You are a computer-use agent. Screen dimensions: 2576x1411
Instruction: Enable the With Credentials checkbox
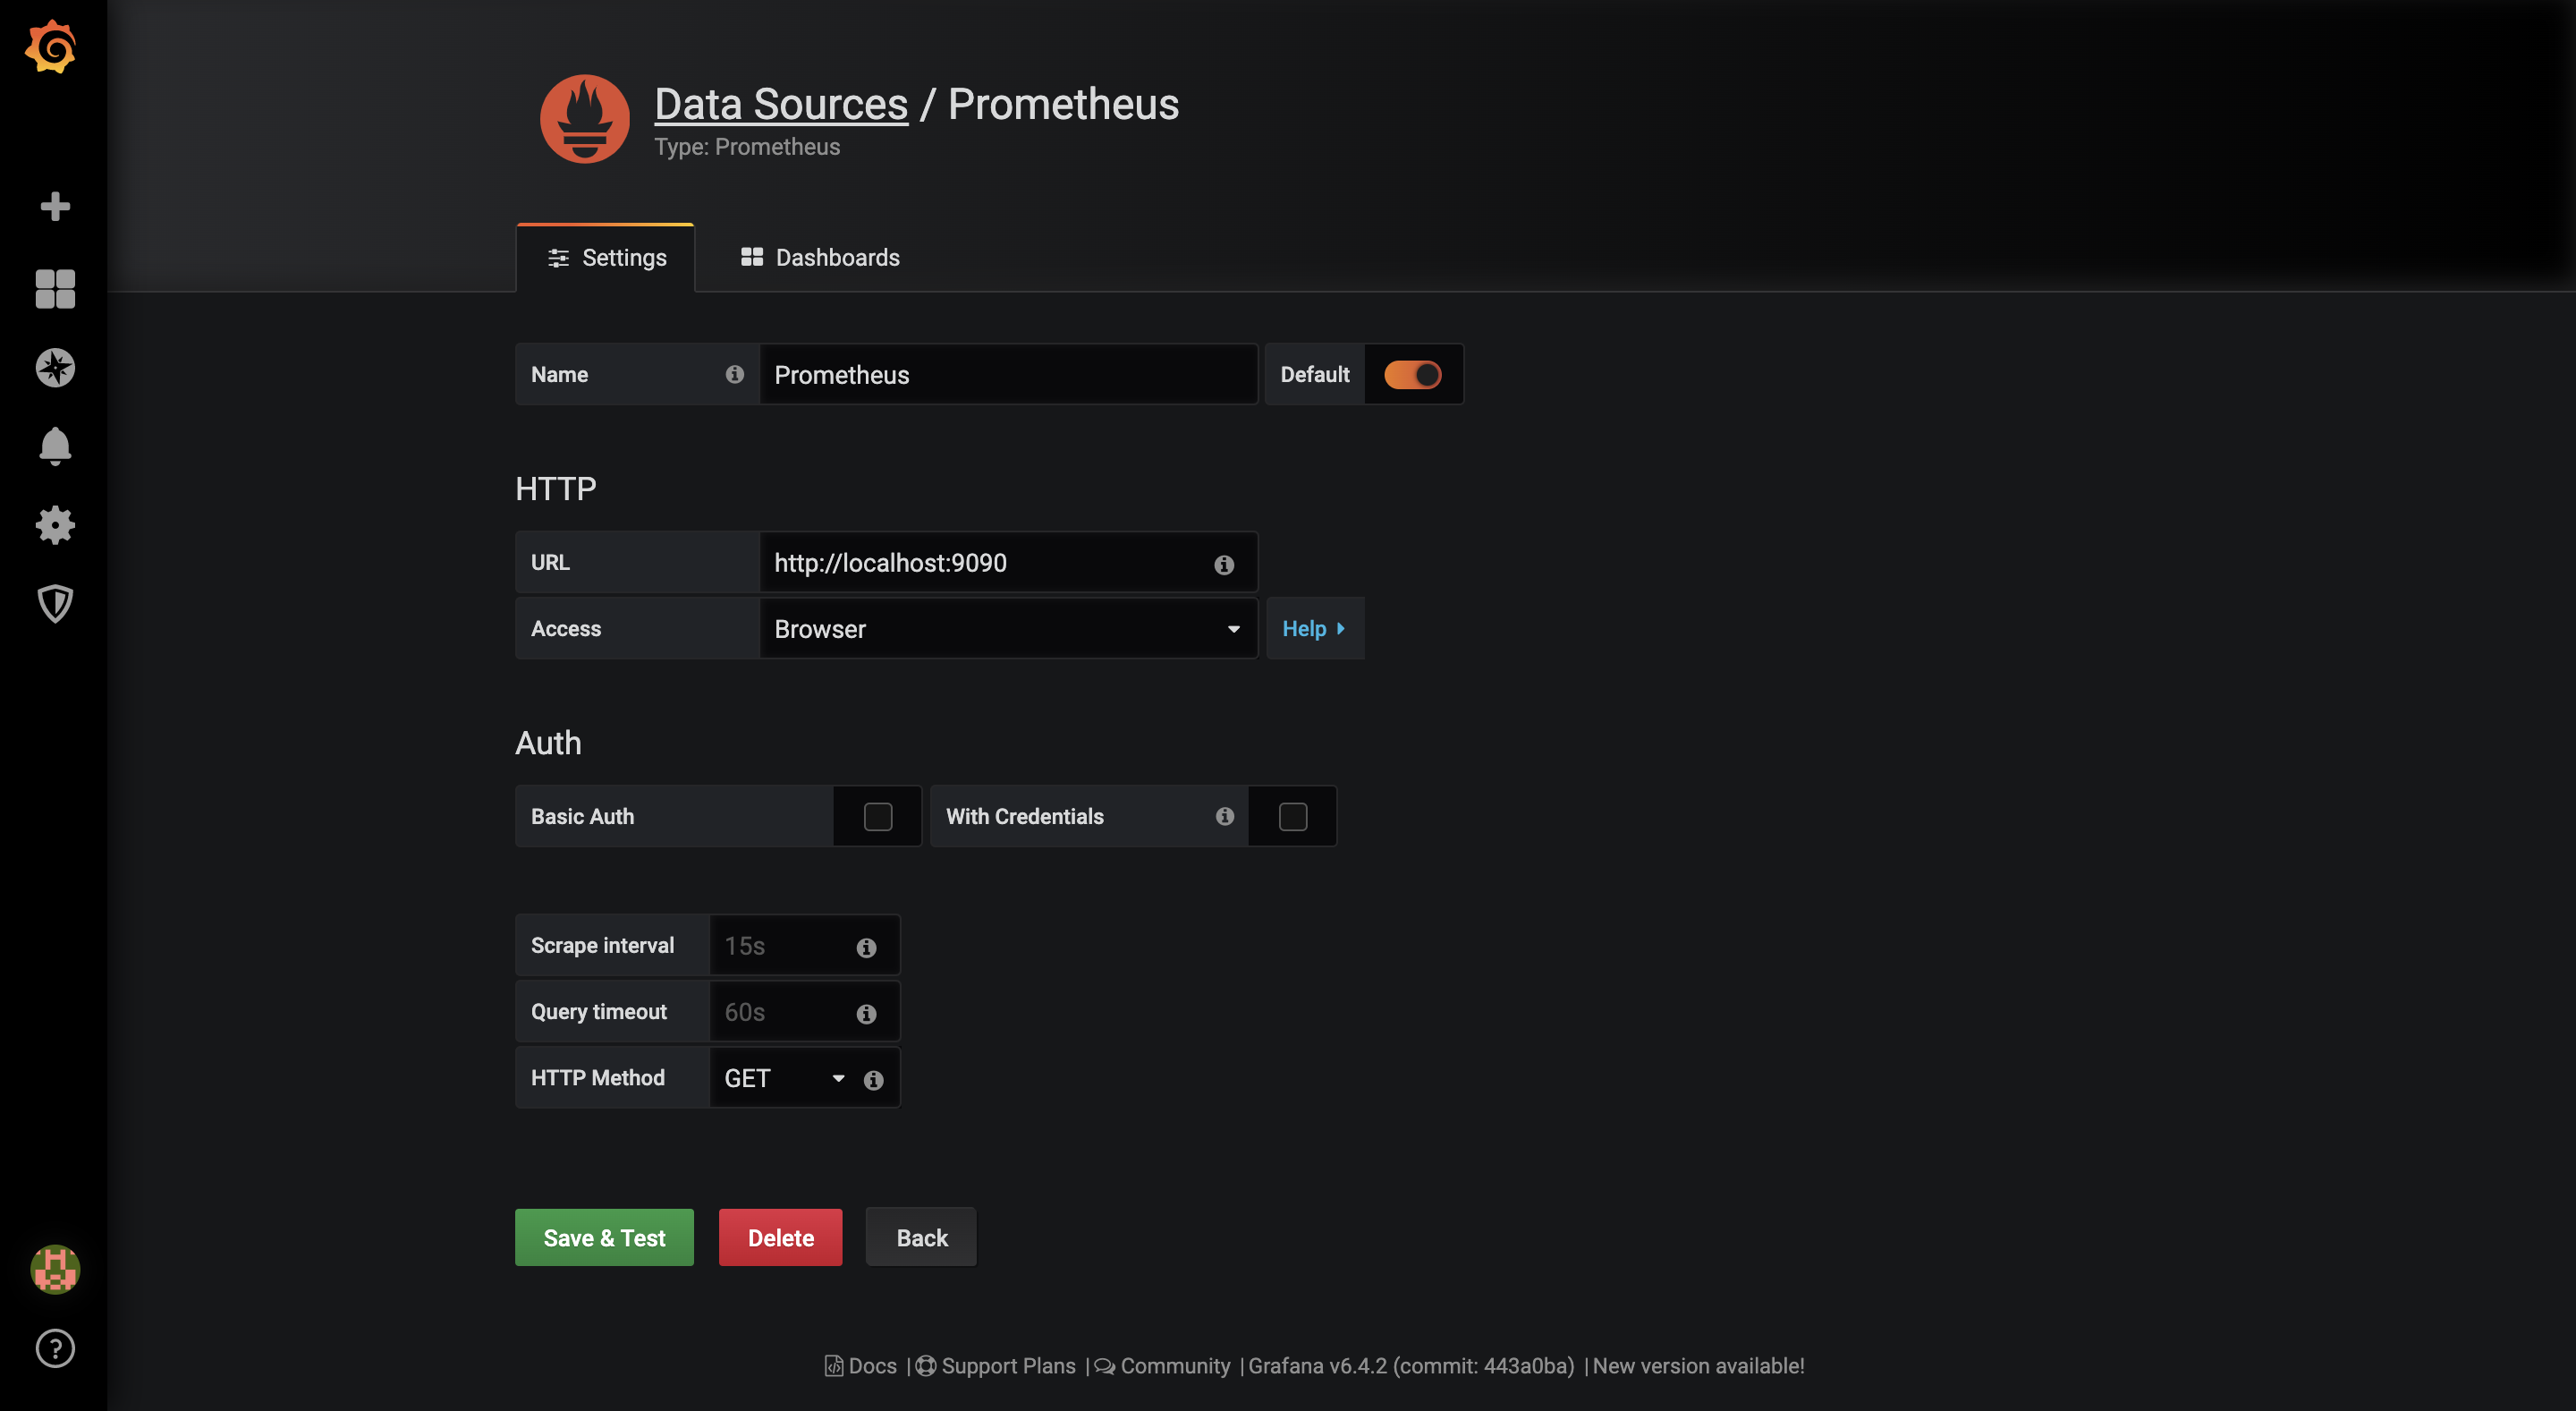[1293, 817]
